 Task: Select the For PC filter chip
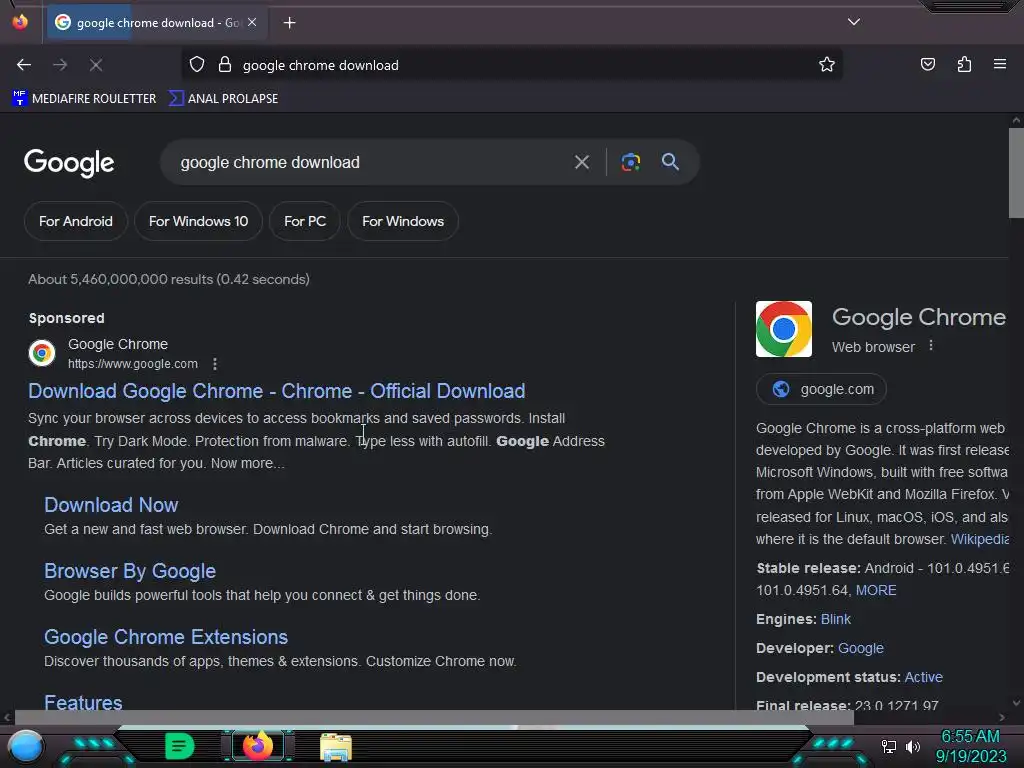[305, 221]
